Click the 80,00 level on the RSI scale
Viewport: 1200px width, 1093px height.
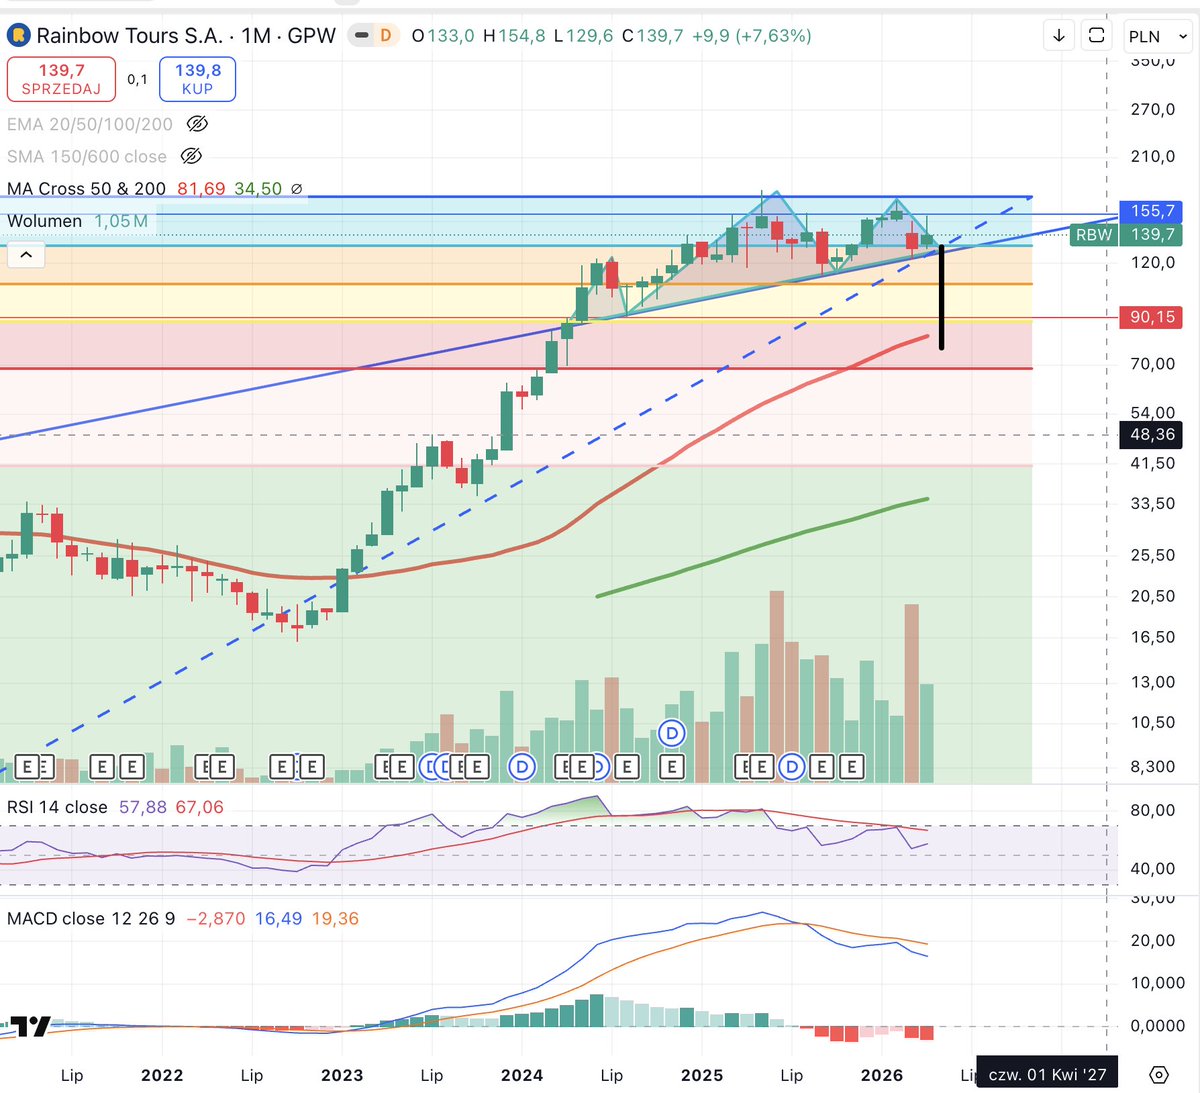(x=1152, y=810)
